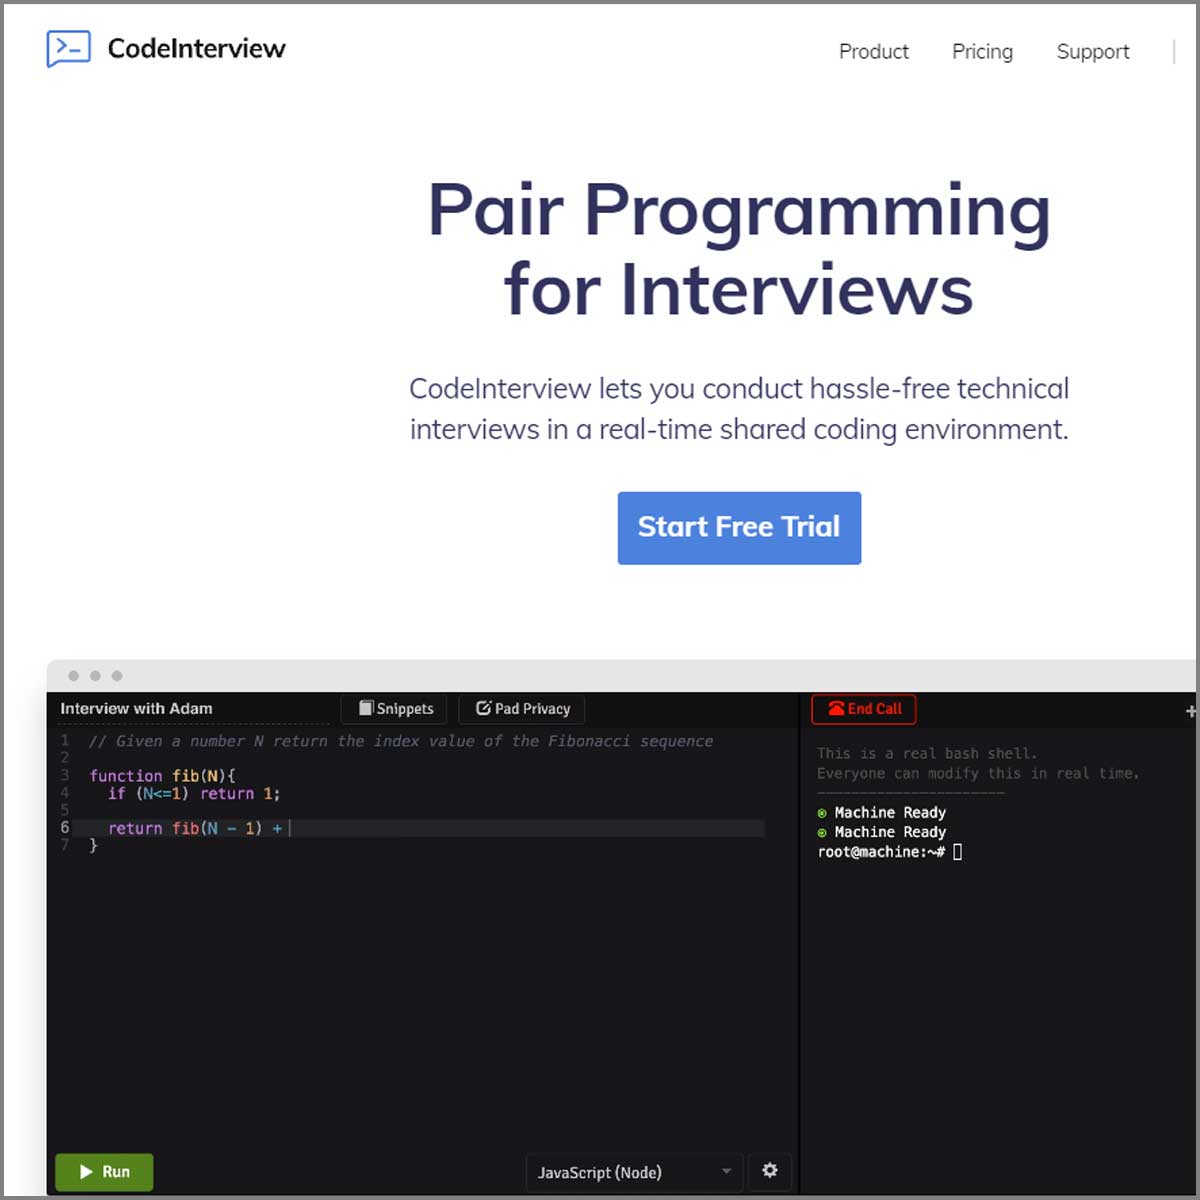Click the plus icon near the terminal panel

[1190, 710]
